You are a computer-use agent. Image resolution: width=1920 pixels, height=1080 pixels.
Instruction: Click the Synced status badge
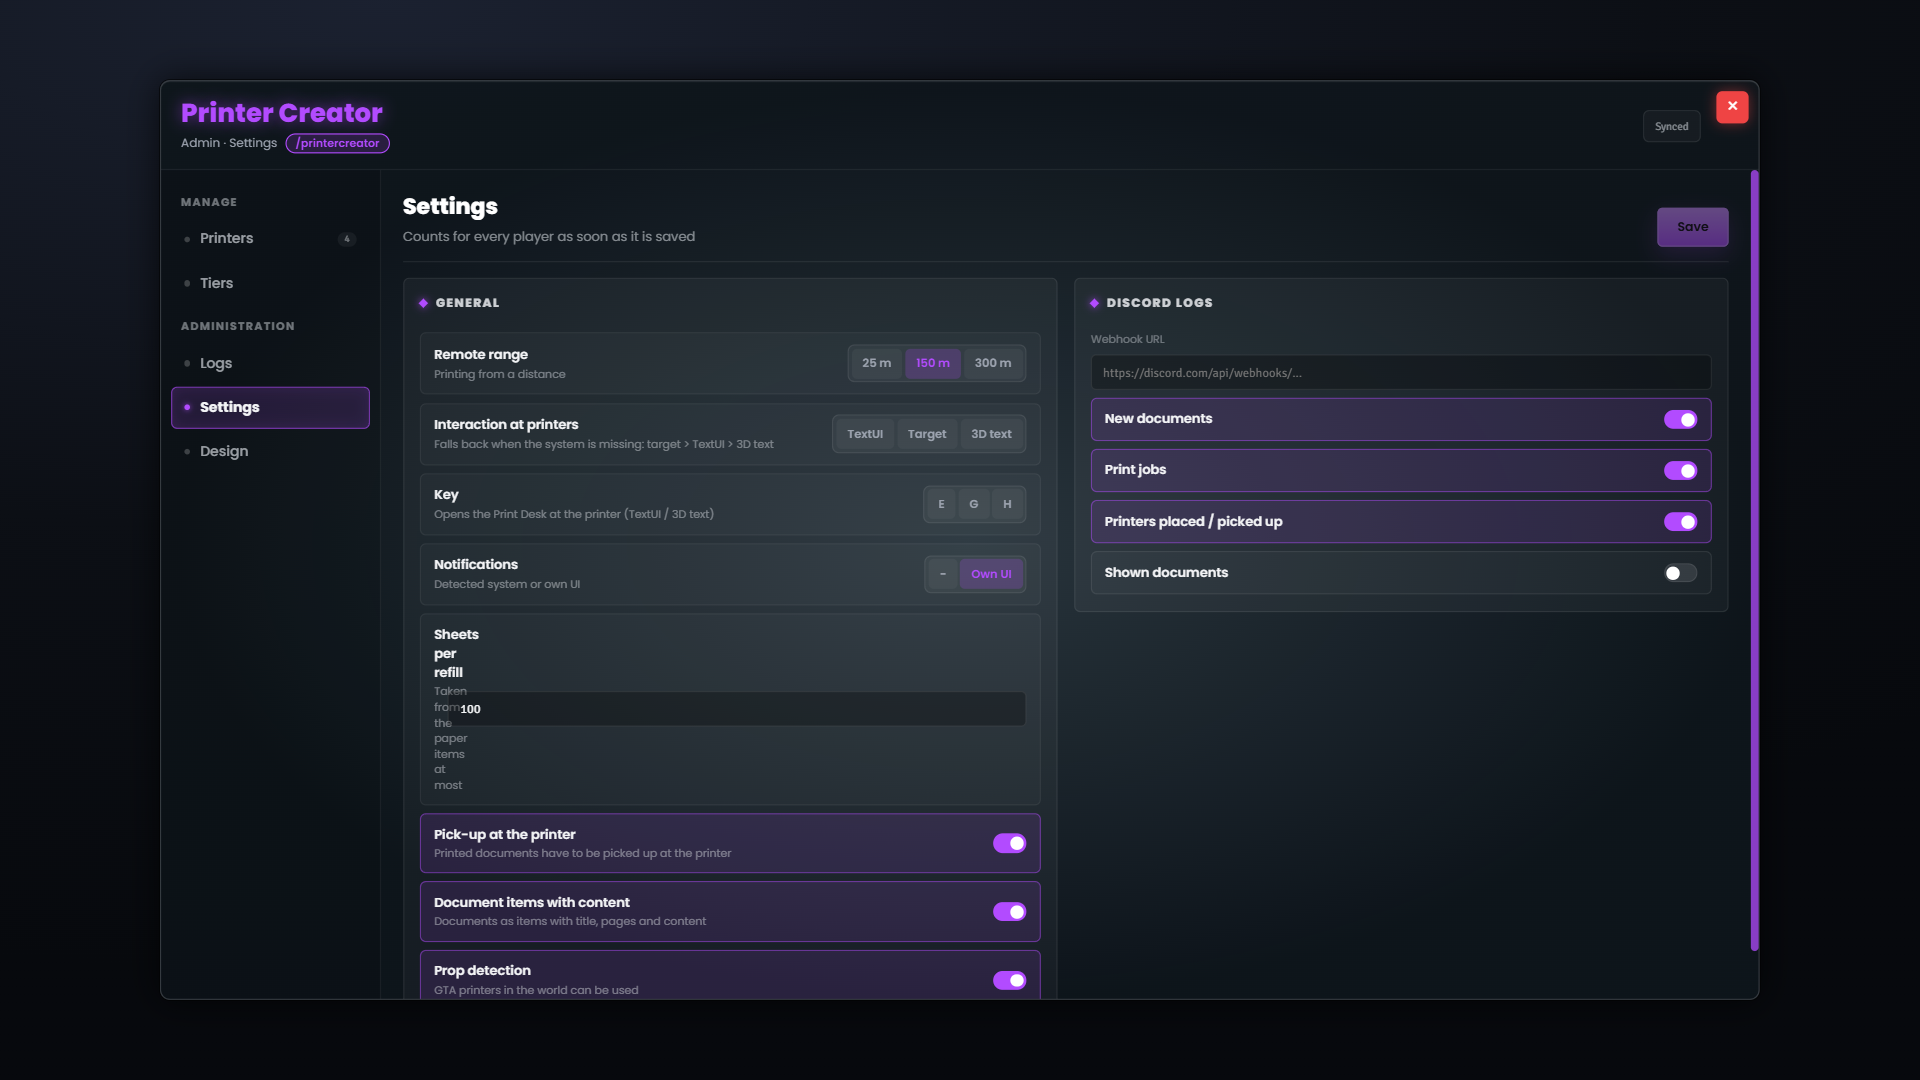point(1671,126)
